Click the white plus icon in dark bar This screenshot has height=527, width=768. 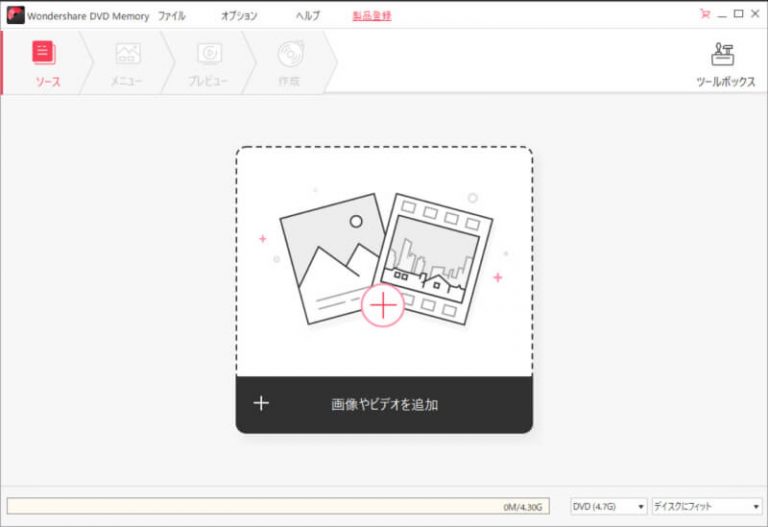click(261, 403)
